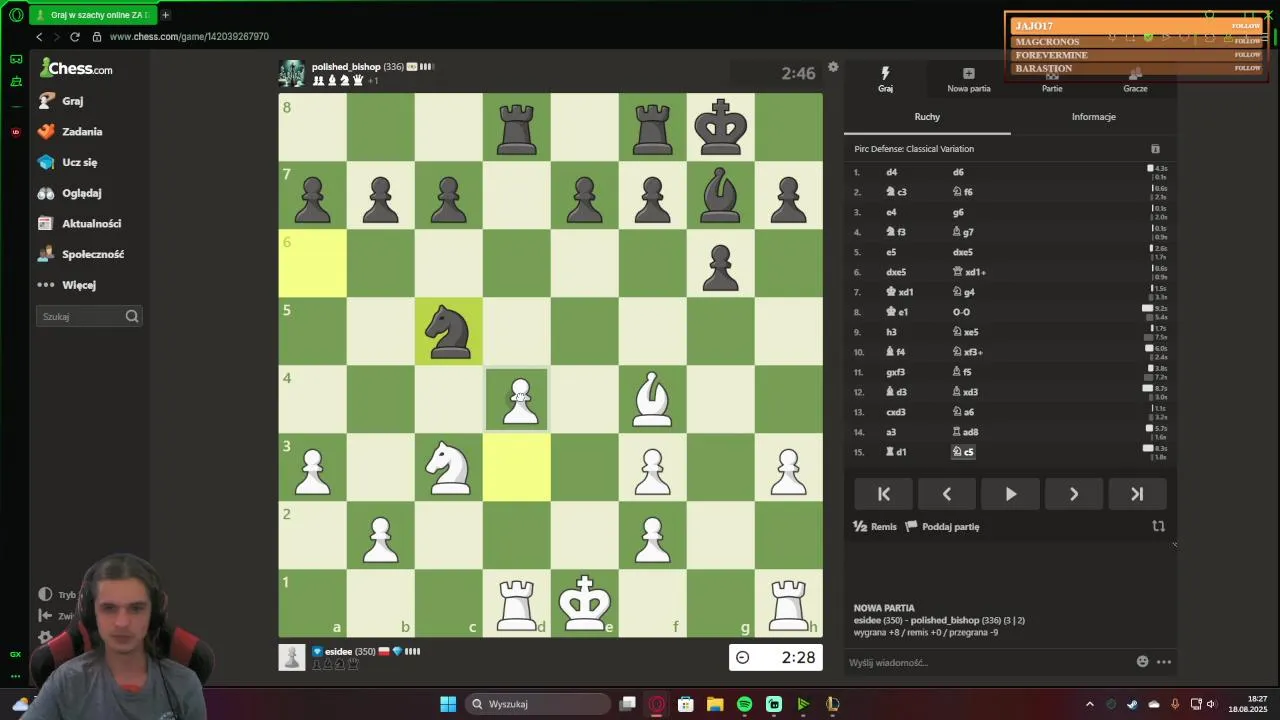Open a new browser tab
Image resolution: width=1280 pixels, height=720 pixels.
tap(165, 15)
